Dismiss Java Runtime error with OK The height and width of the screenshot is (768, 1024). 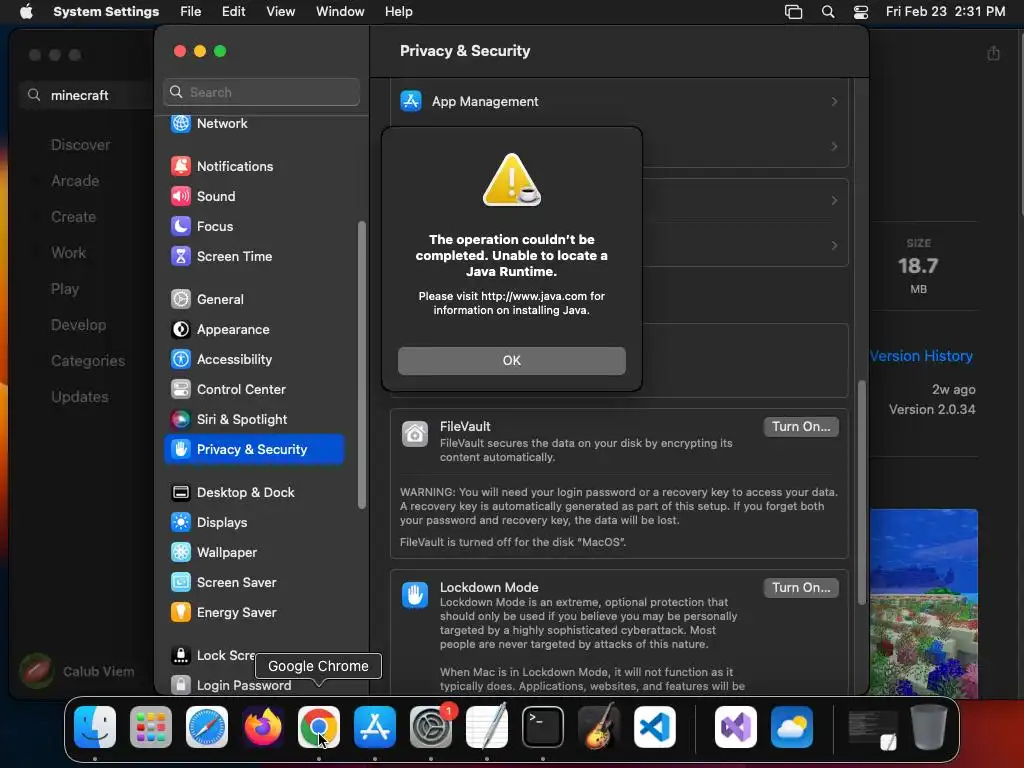click(511, 360)
